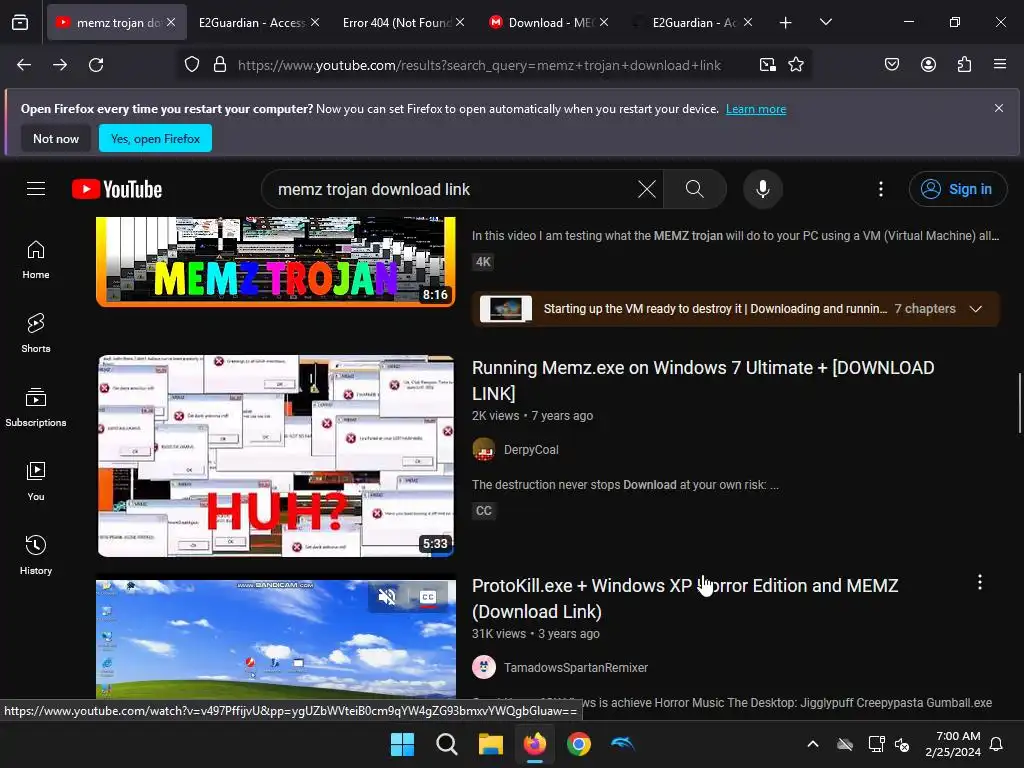Open Windows taskbar search
The width and height of the screenshot is (1024, 768).
tap(447, 744)
